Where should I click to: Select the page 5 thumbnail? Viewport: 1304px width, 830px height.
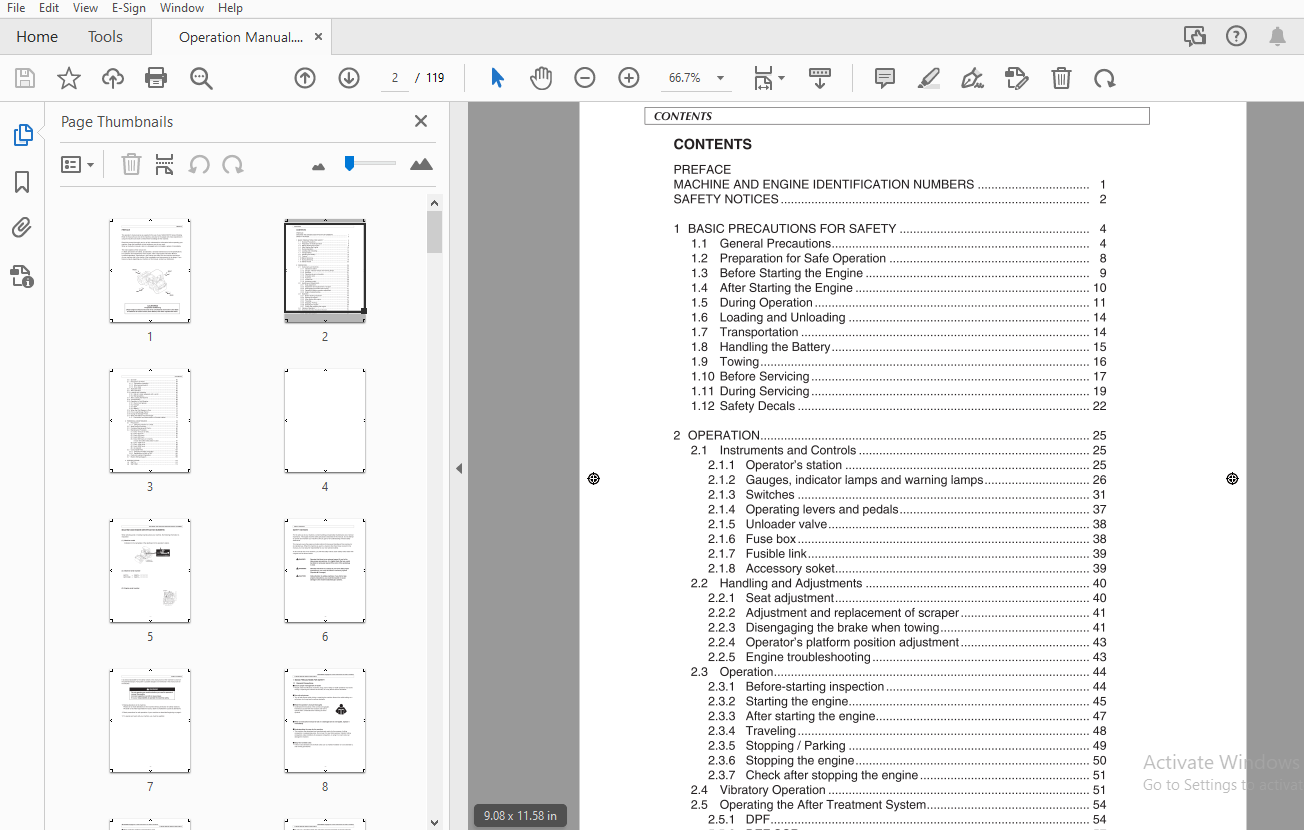click(x=150, y=571)
